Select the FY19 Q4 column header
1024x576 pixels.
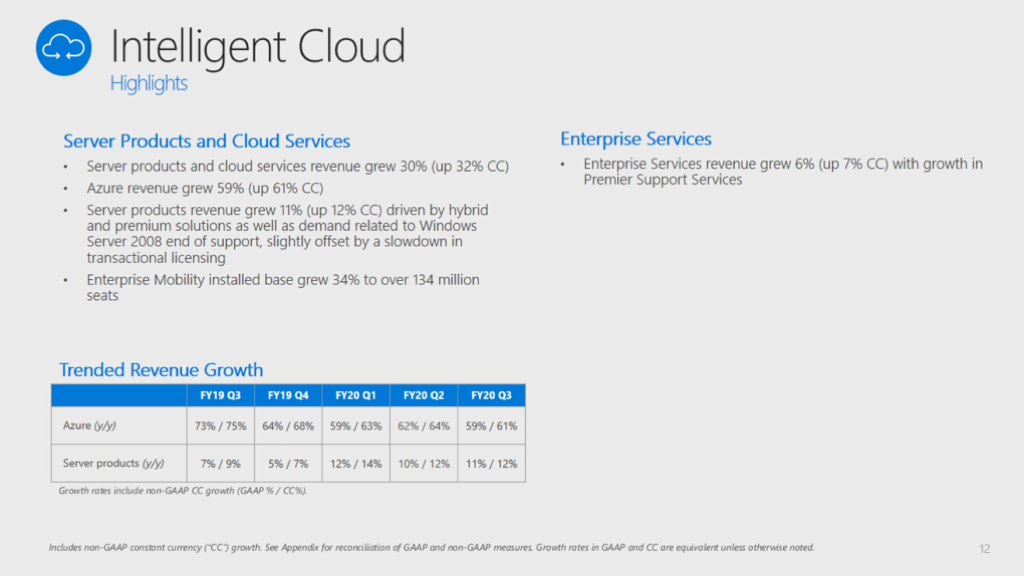coord(288,395)
